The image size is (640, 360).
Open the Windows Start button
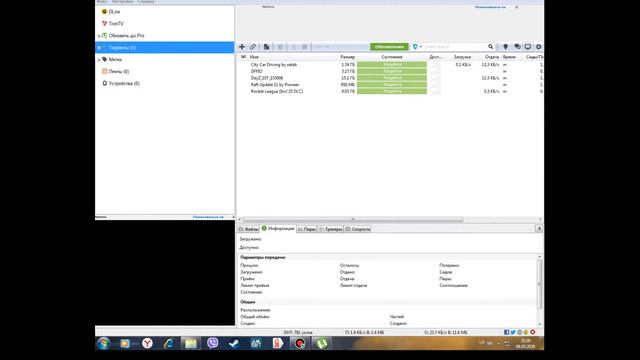tap(103, 343)
